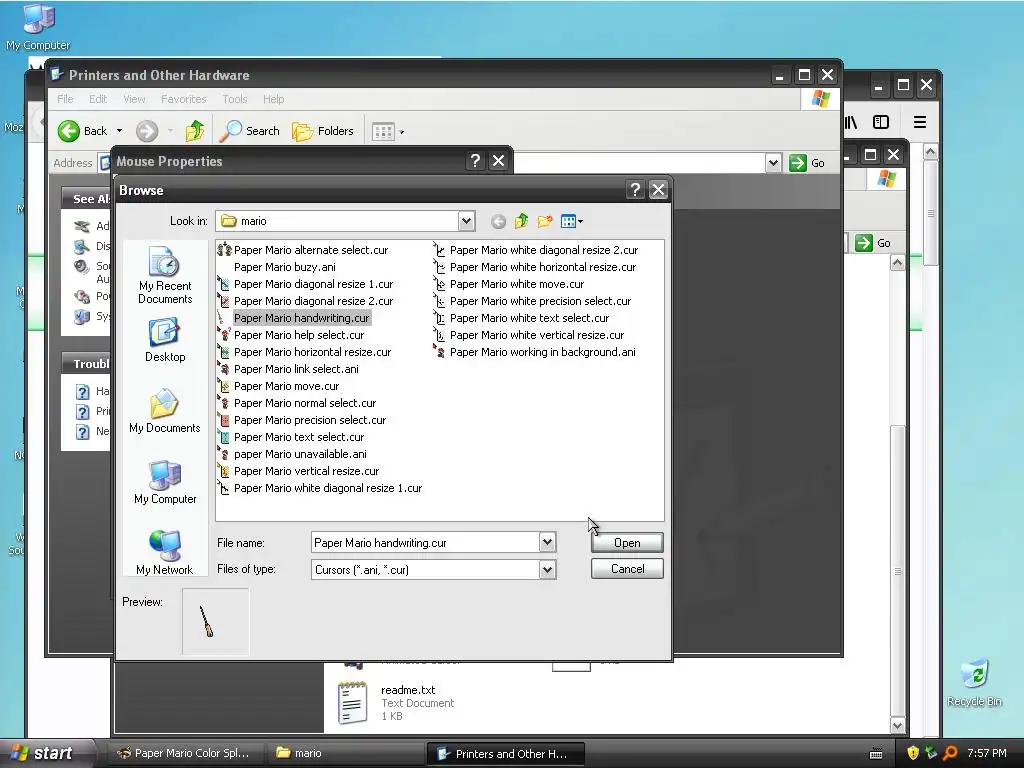Select Paper Mario normal select.cur
Image resolution: width=1024 pixels, height=768 pixels.
(x=297, y=403)
